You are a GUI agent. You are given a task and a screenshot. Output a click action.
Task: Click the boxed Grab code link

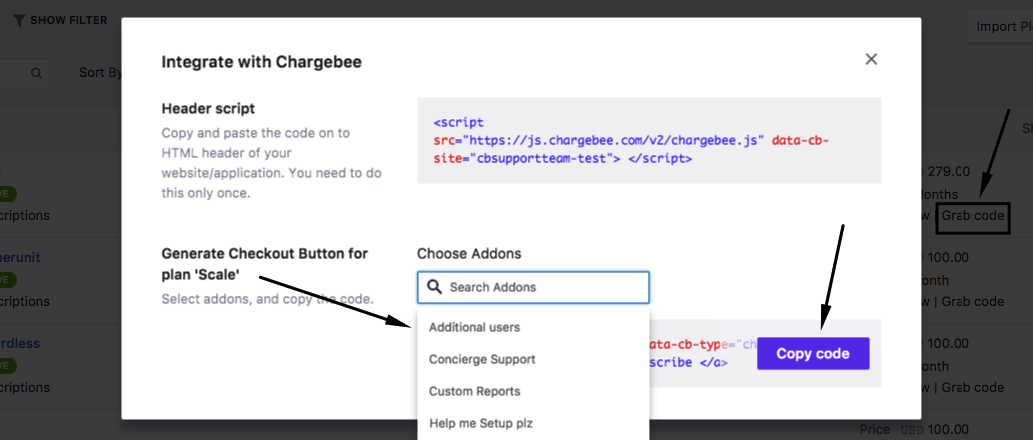[x=973, y=215]
